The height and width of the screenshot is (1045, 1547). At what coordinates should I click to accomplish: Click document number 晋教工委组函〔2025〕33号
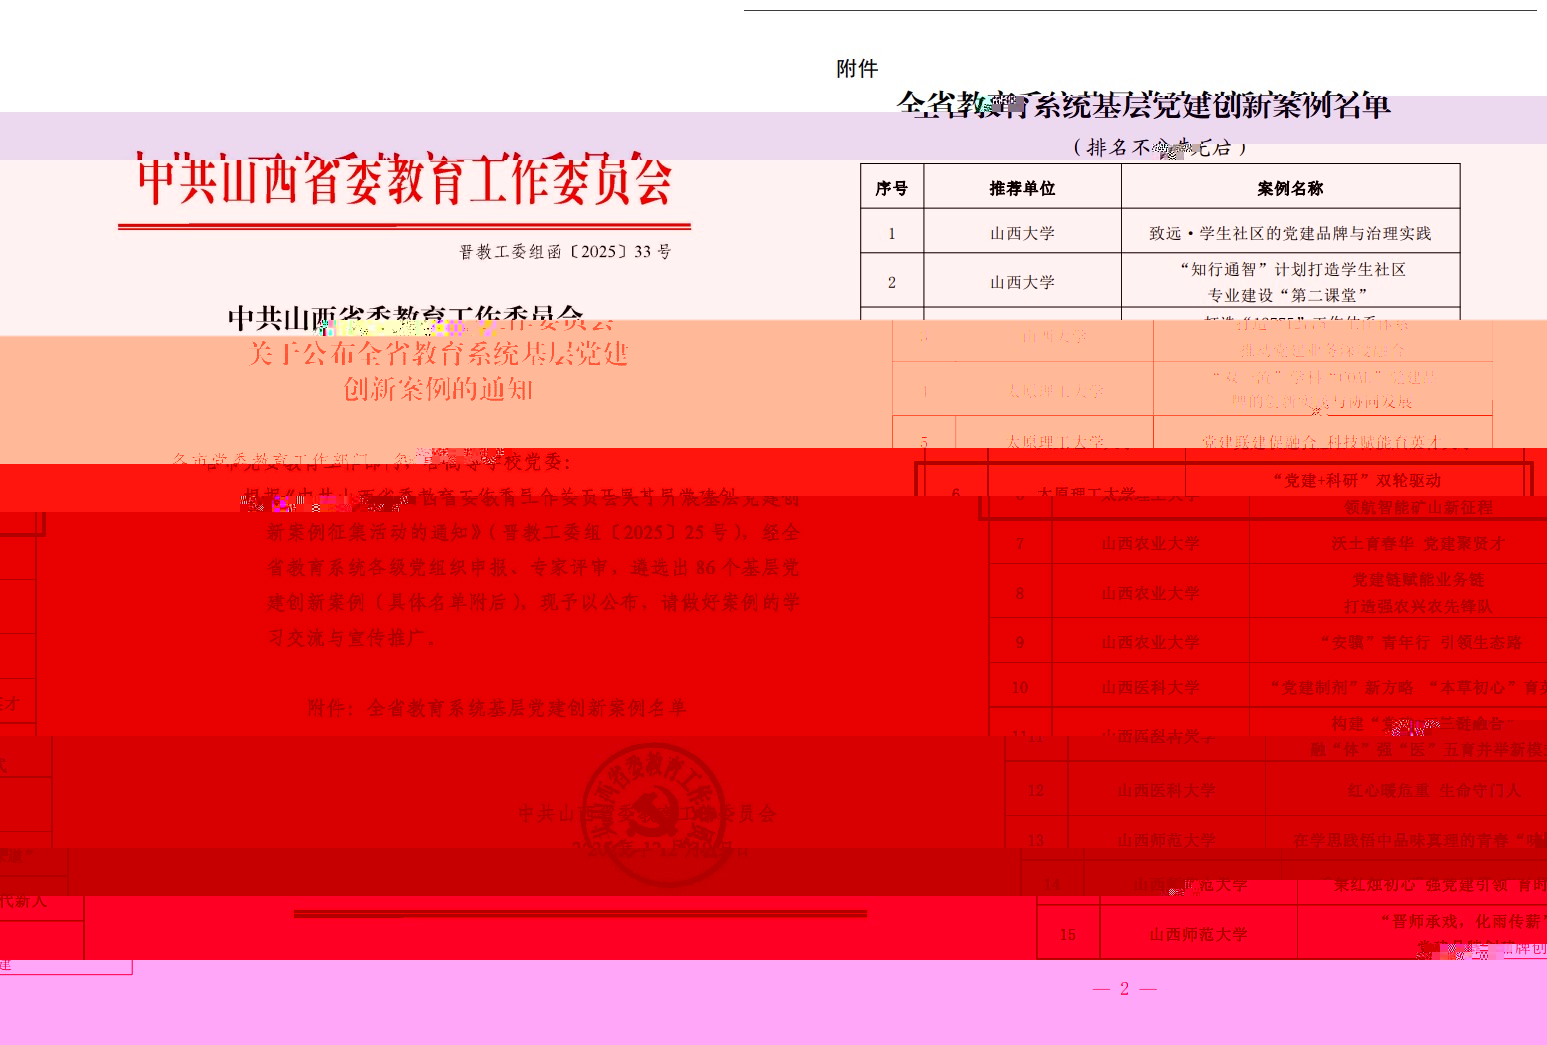click(x=565, y=252)
